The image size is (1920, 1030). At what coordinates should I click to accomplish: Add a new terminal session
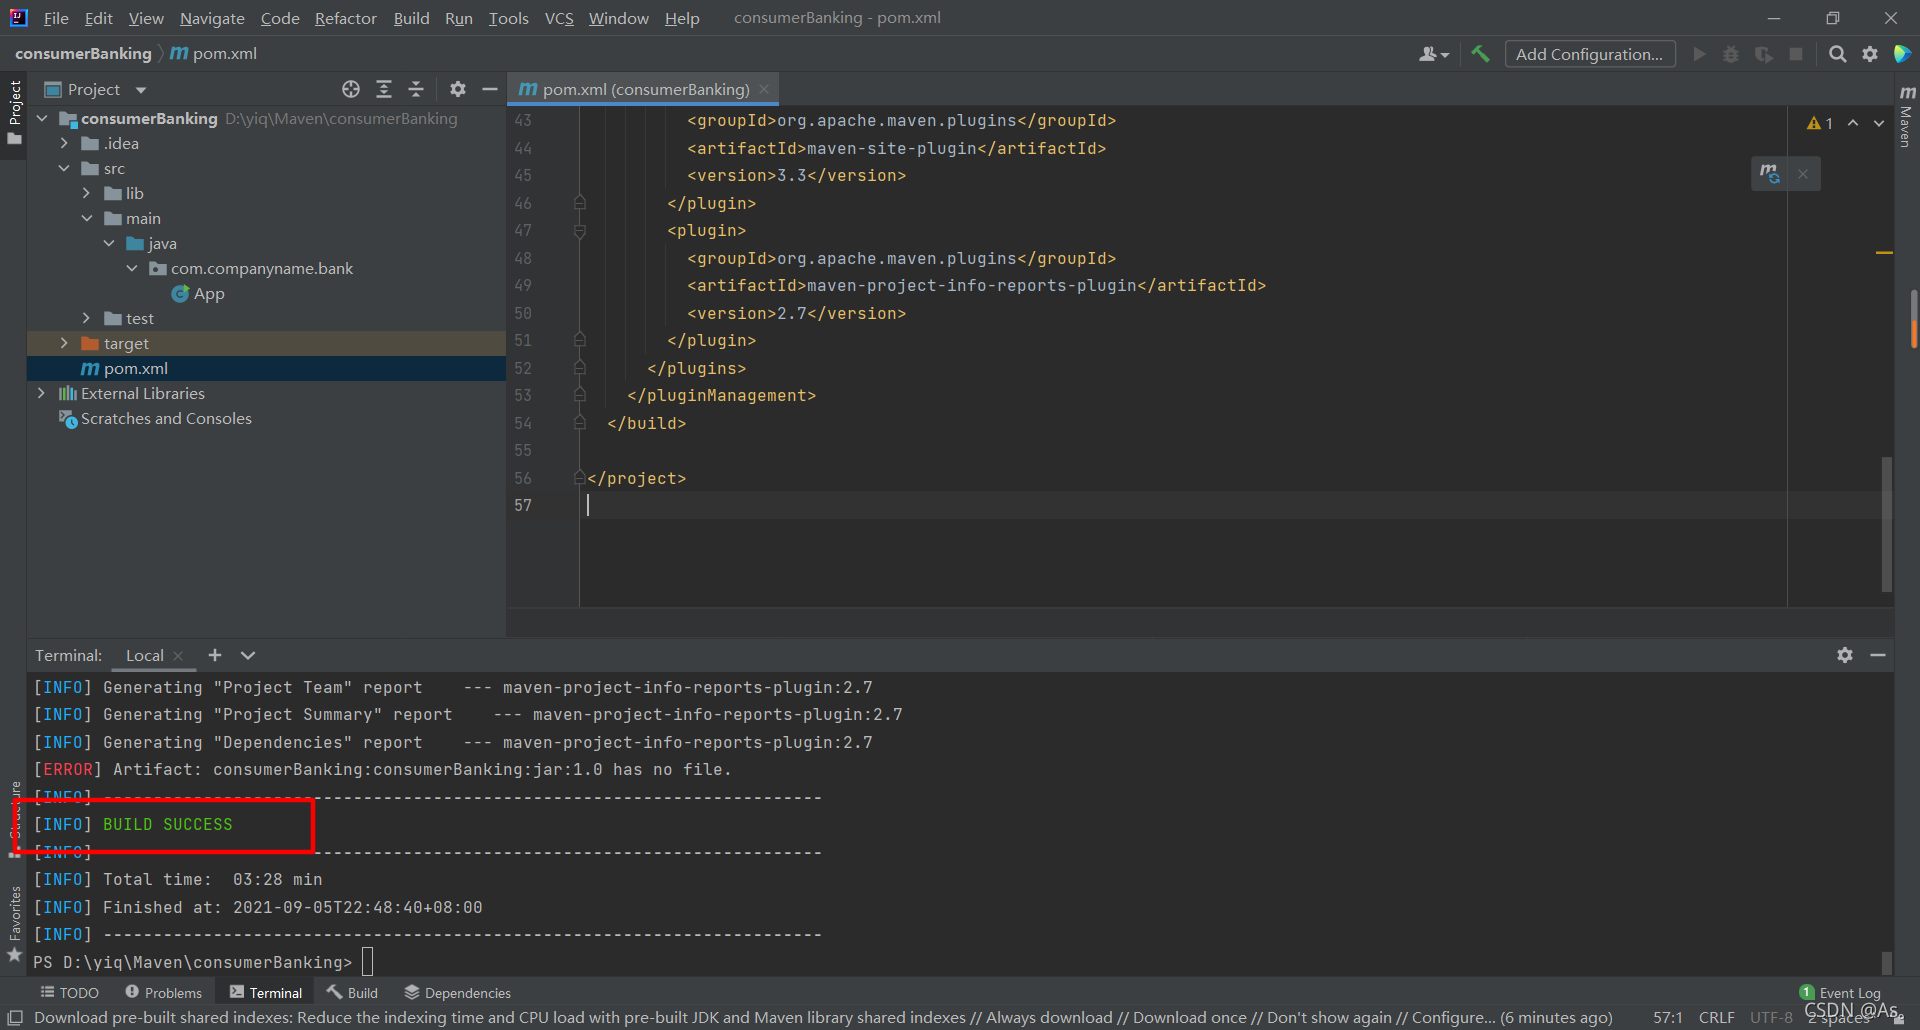[x=215, y=655]
